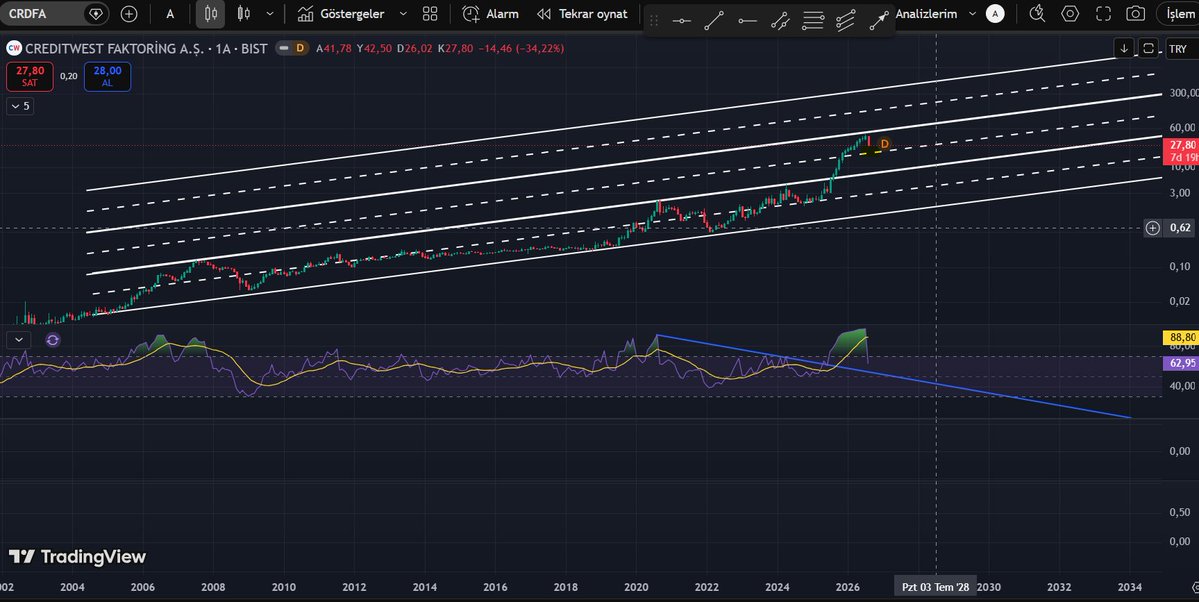Click the blue 28,00 AL button
This screenshot has height=602, width=1199.
pos(107,76)
